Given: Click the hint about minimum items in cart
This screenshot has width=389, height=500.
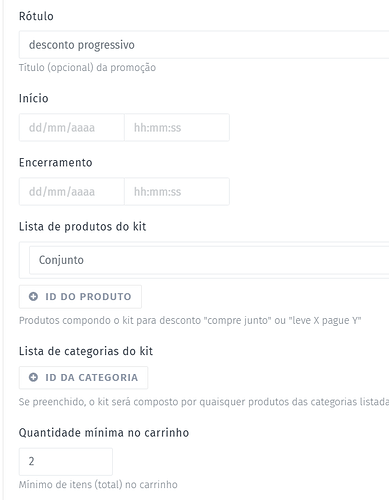Looking at the screenshot, I should [98, 484].
